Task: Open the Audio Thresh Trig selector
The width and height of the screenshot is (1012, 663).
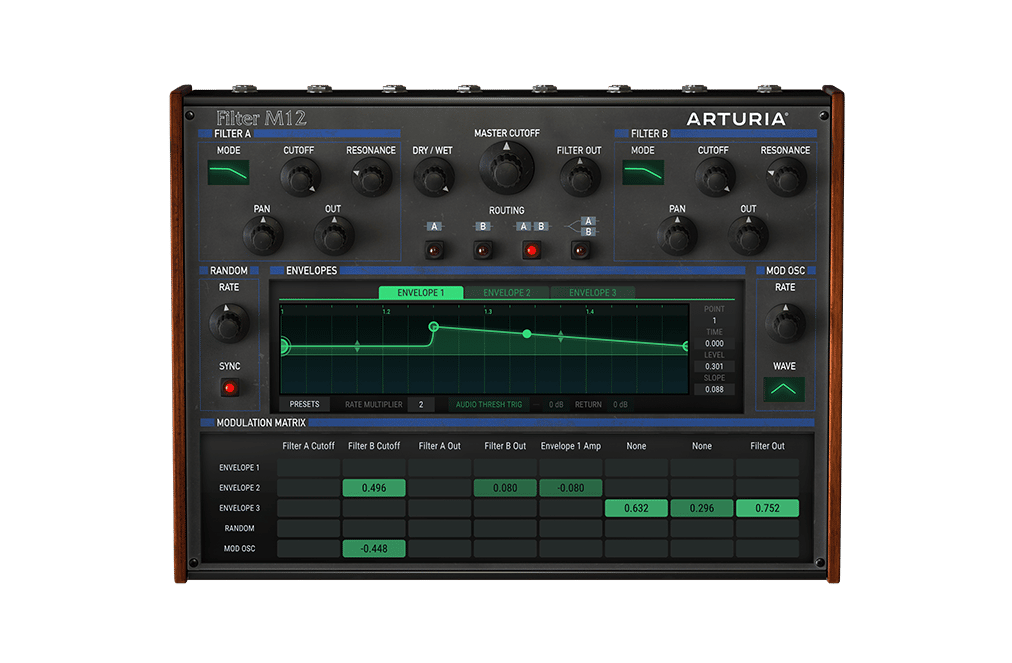Action: pos(488,404)
